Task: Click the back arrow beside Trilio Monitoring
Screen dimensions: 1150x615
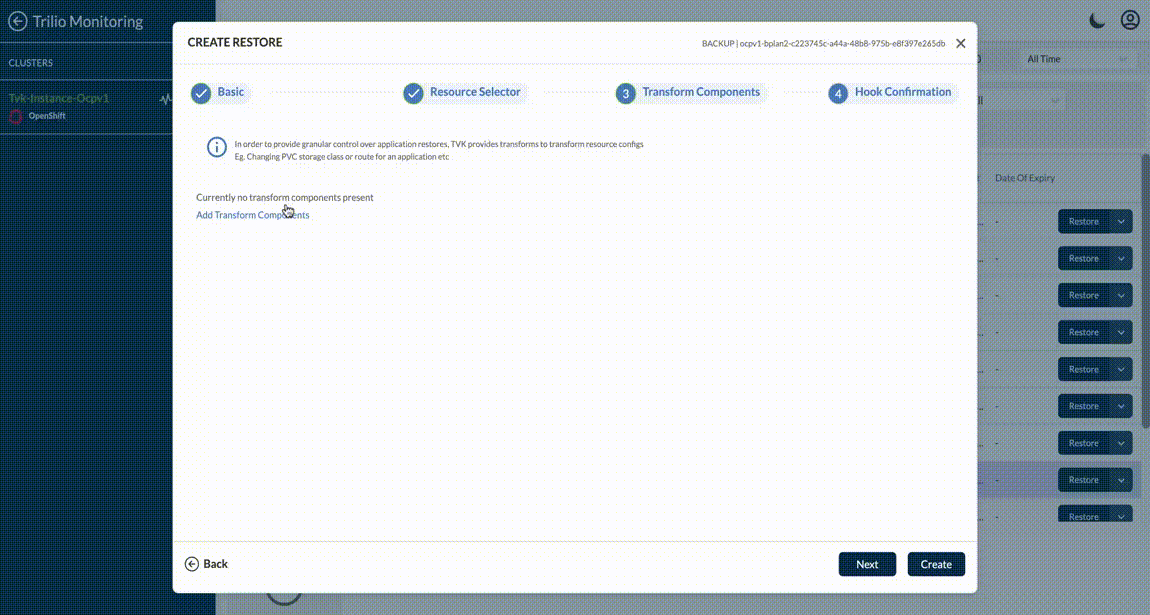Action: [x=17, y=21]
